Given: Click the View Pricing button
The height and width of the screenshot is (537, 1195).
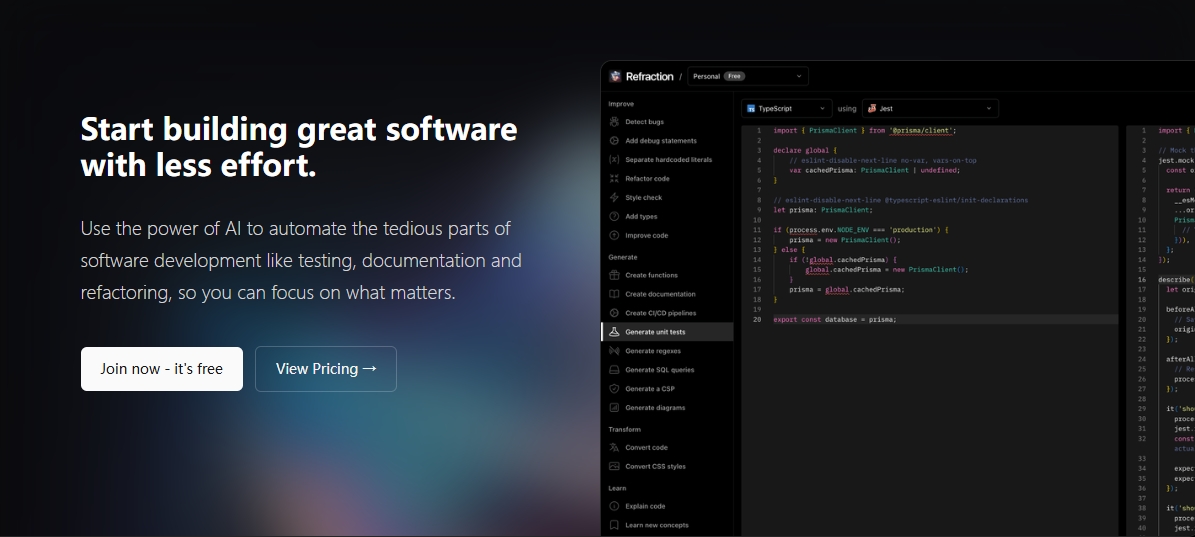Looking at the screenshot, I should (x=325, y=369).
